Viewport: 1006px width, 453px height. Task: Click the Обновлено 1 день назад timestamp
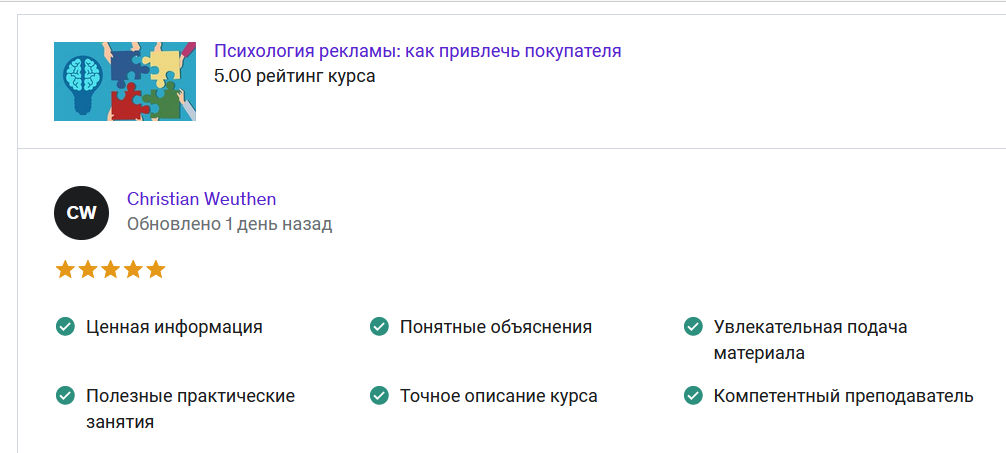pyautogui.click(x=230, y=225)
